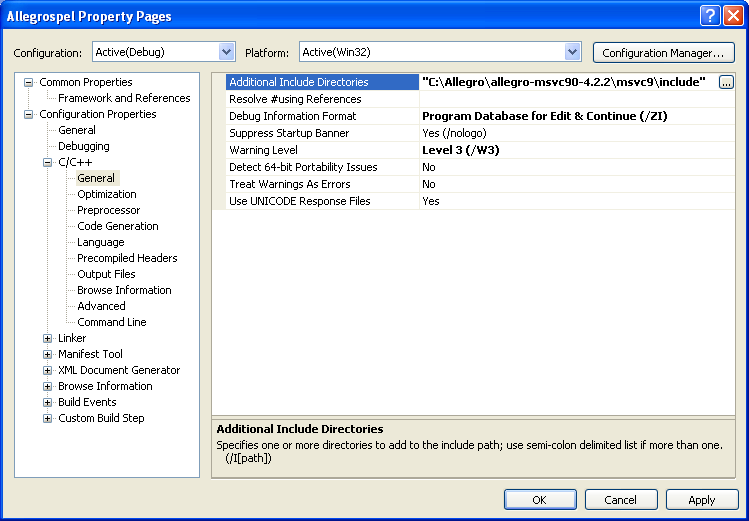Click the Level 3 (/W3) value

tap(577, 150)
